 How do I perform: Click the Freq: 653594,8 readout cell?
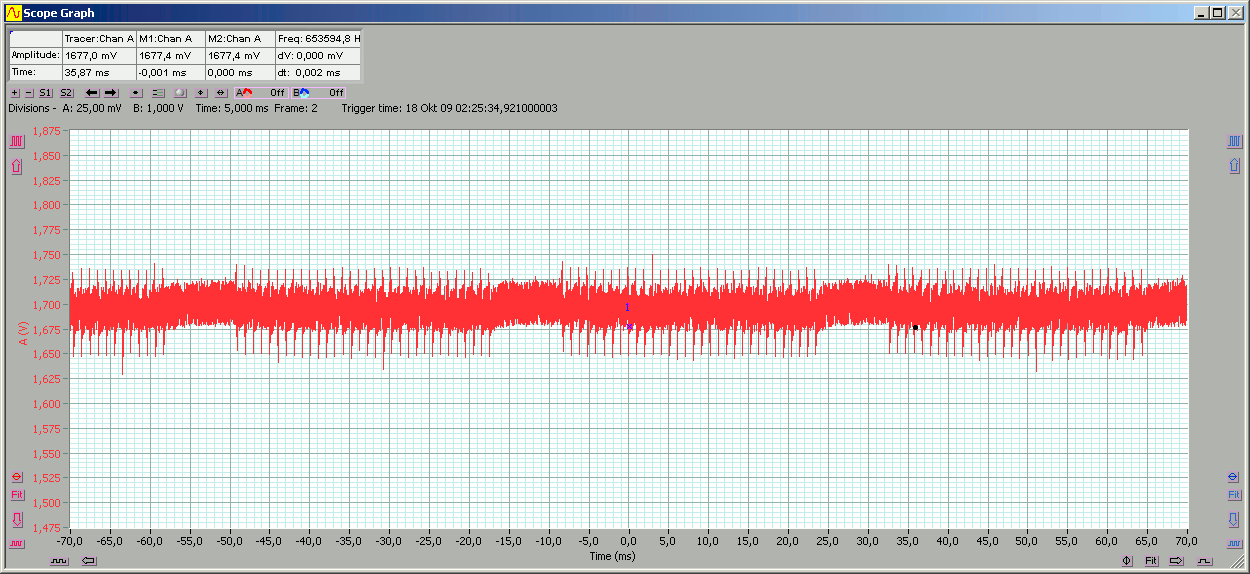tap(318, 39)
